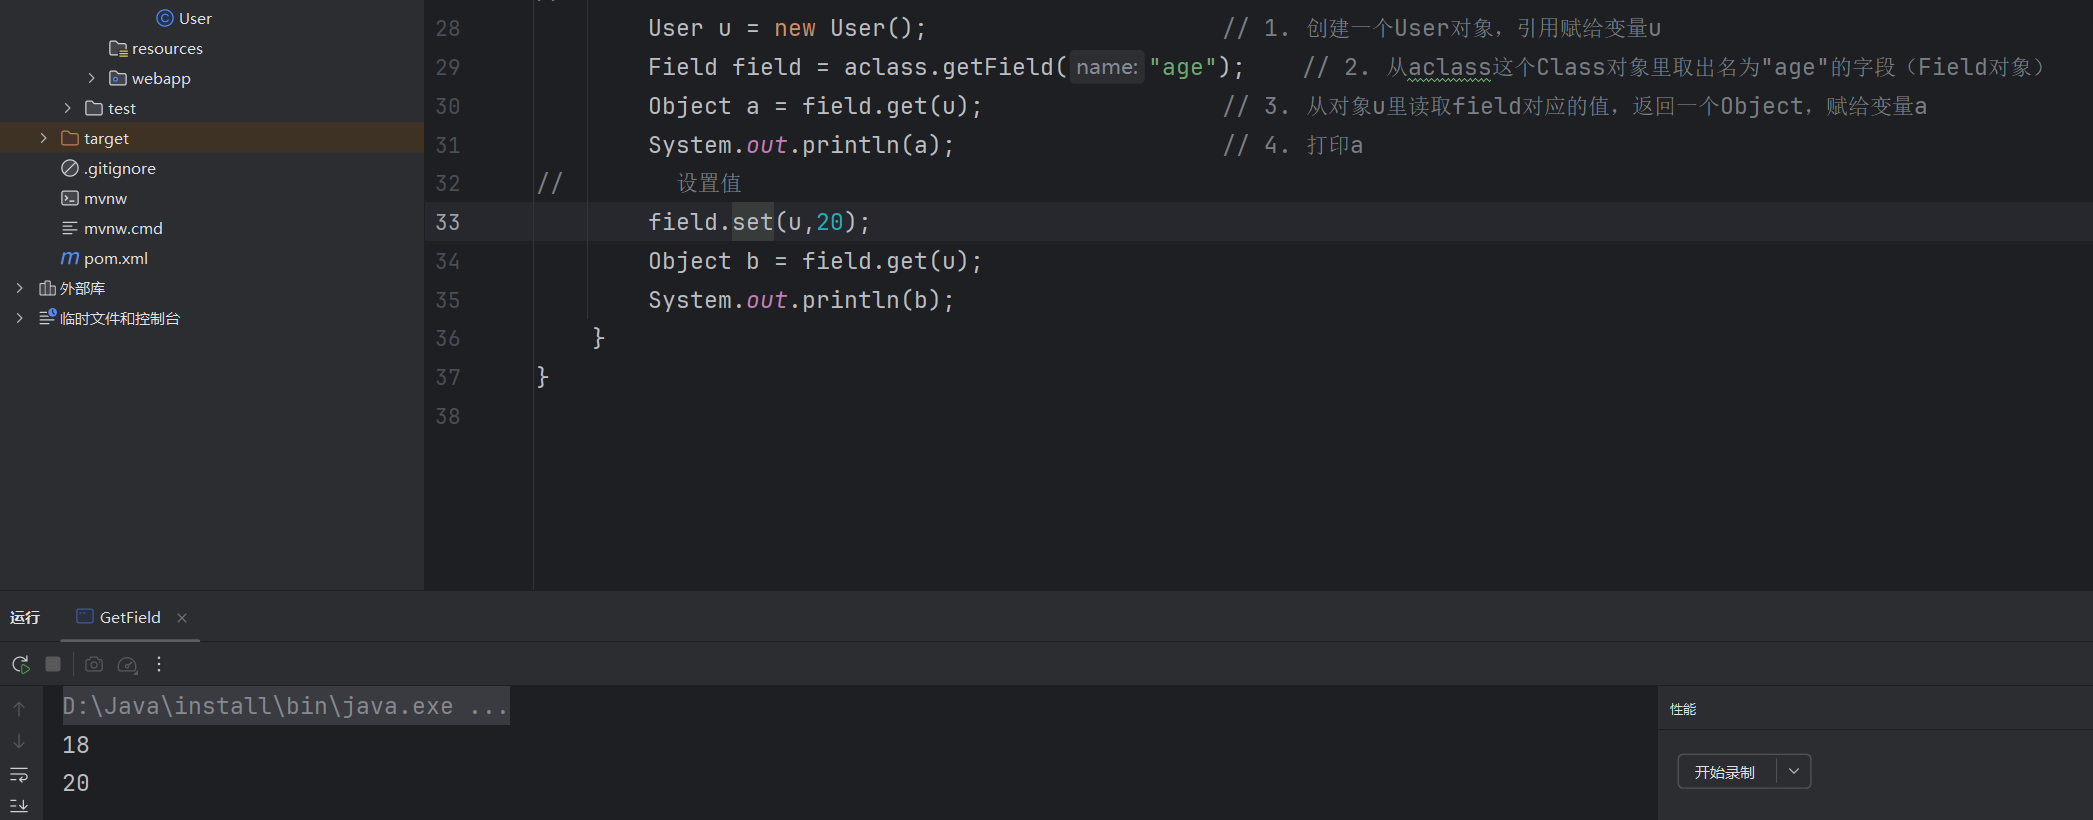Click the name: parameter hint on line 29

click(1107, 67)
